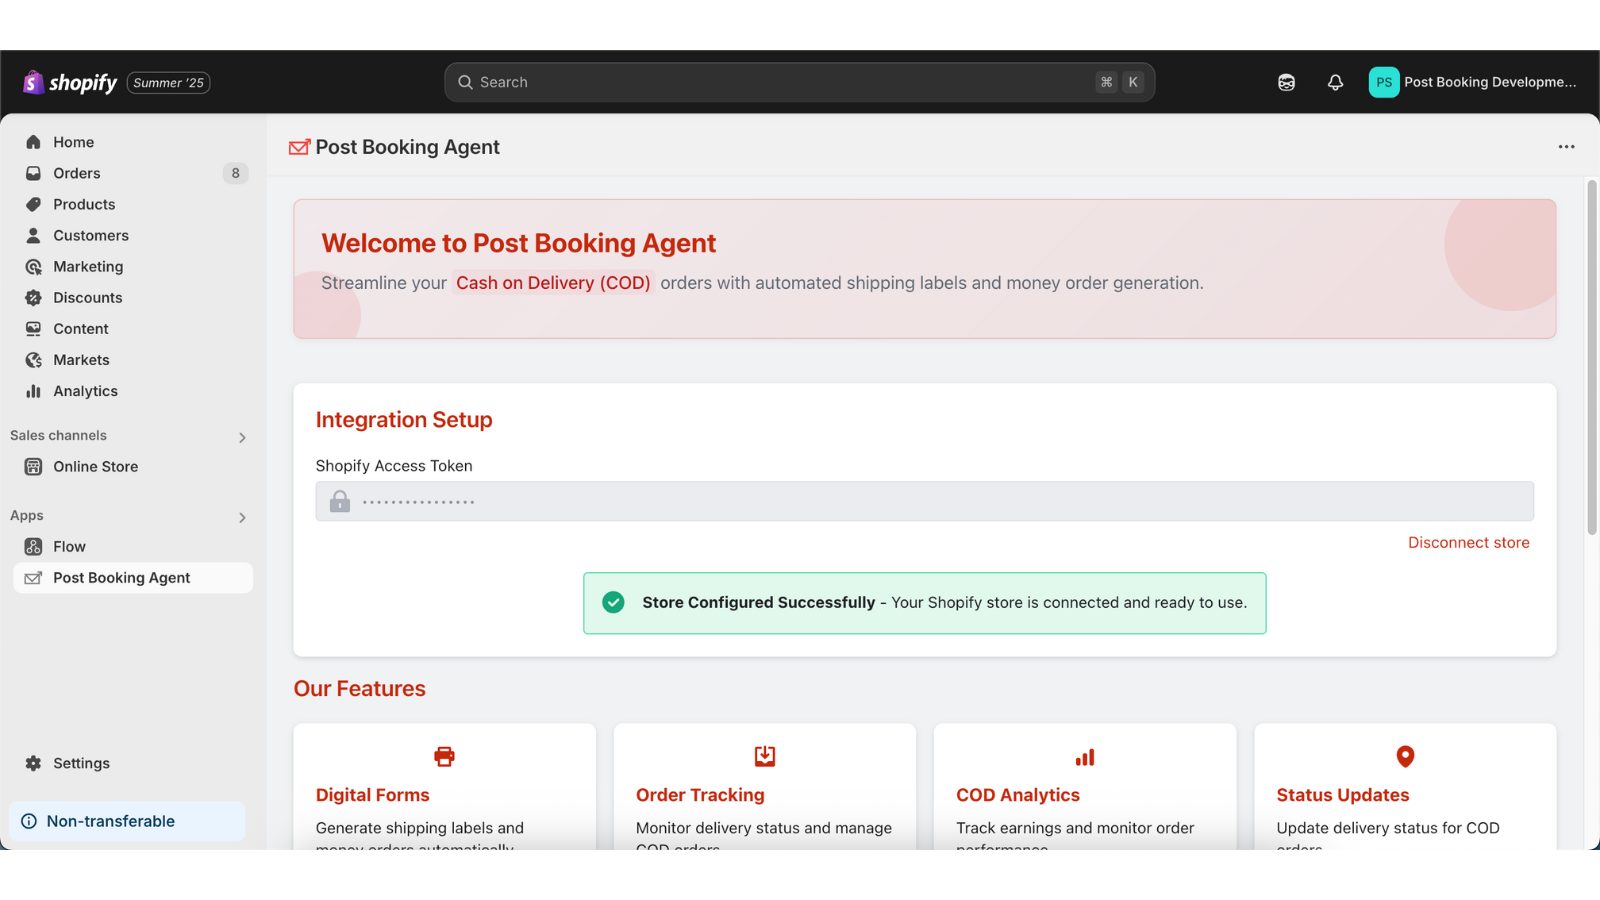Image resolution: width=1600 pixels, height=900 pixels.
Task: Click the Command-K shortcut hint
Action: pos(1120,82)
